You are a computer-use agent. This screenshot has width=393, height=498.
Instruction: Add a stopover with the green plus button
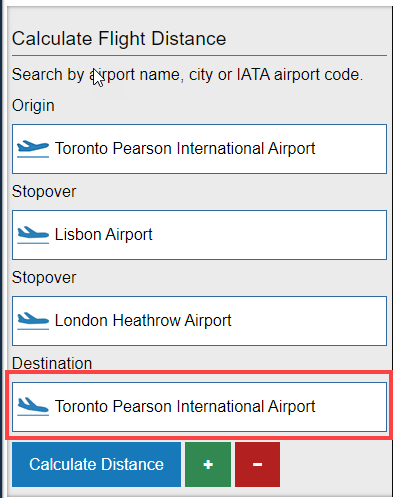[x=208, y=464]
